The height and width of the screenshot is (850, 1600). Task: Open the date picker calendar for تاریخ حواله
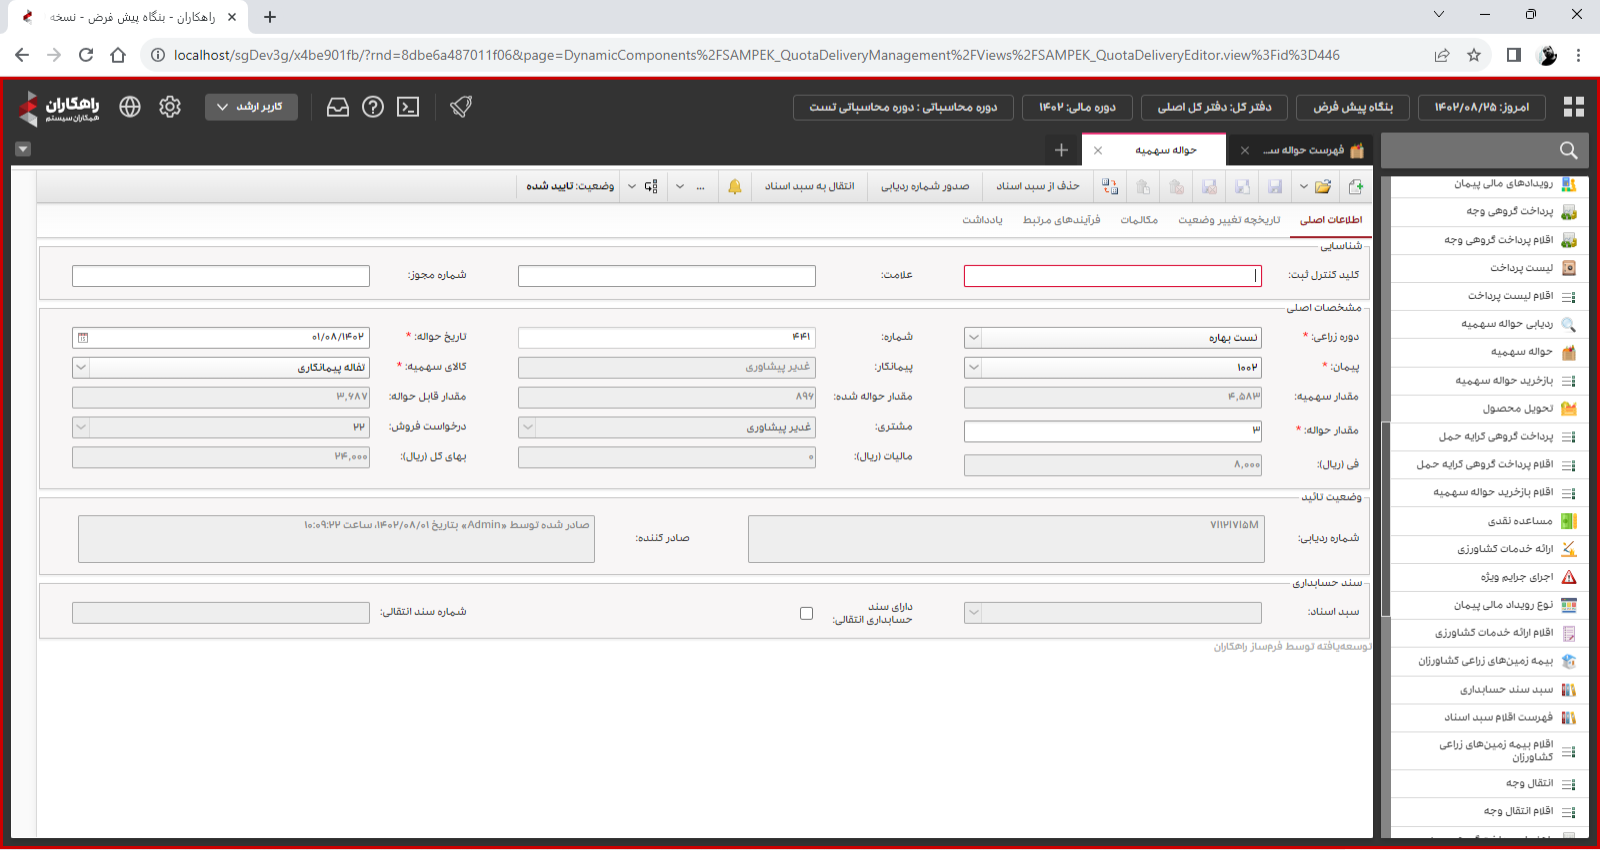point(82,338)
